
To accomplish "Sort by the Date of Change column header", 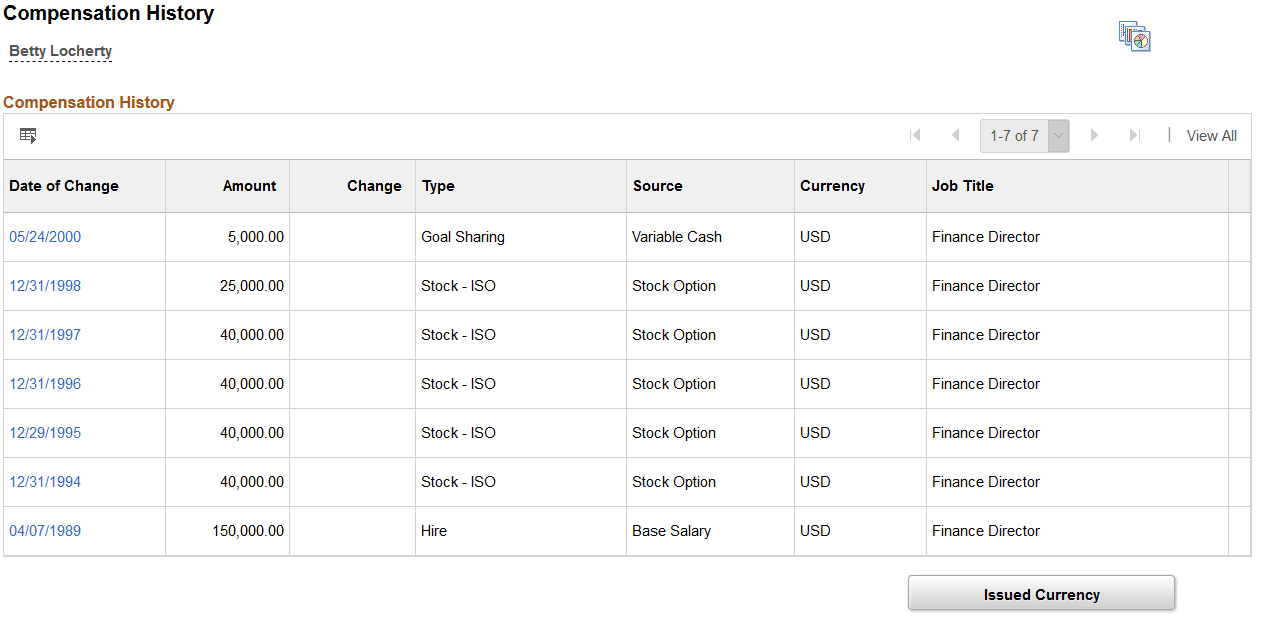I will coord(63,186).
